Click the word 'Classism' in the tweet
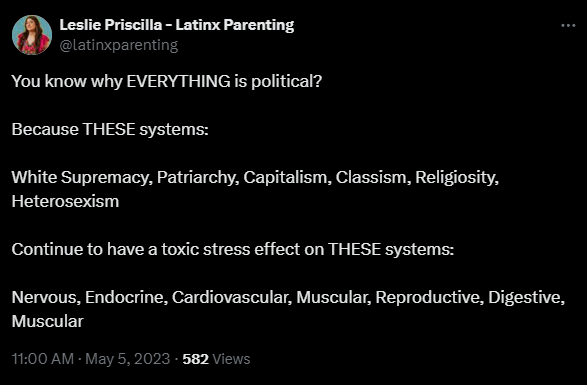This screenshot has height=385, width=587. click(371, 178)
